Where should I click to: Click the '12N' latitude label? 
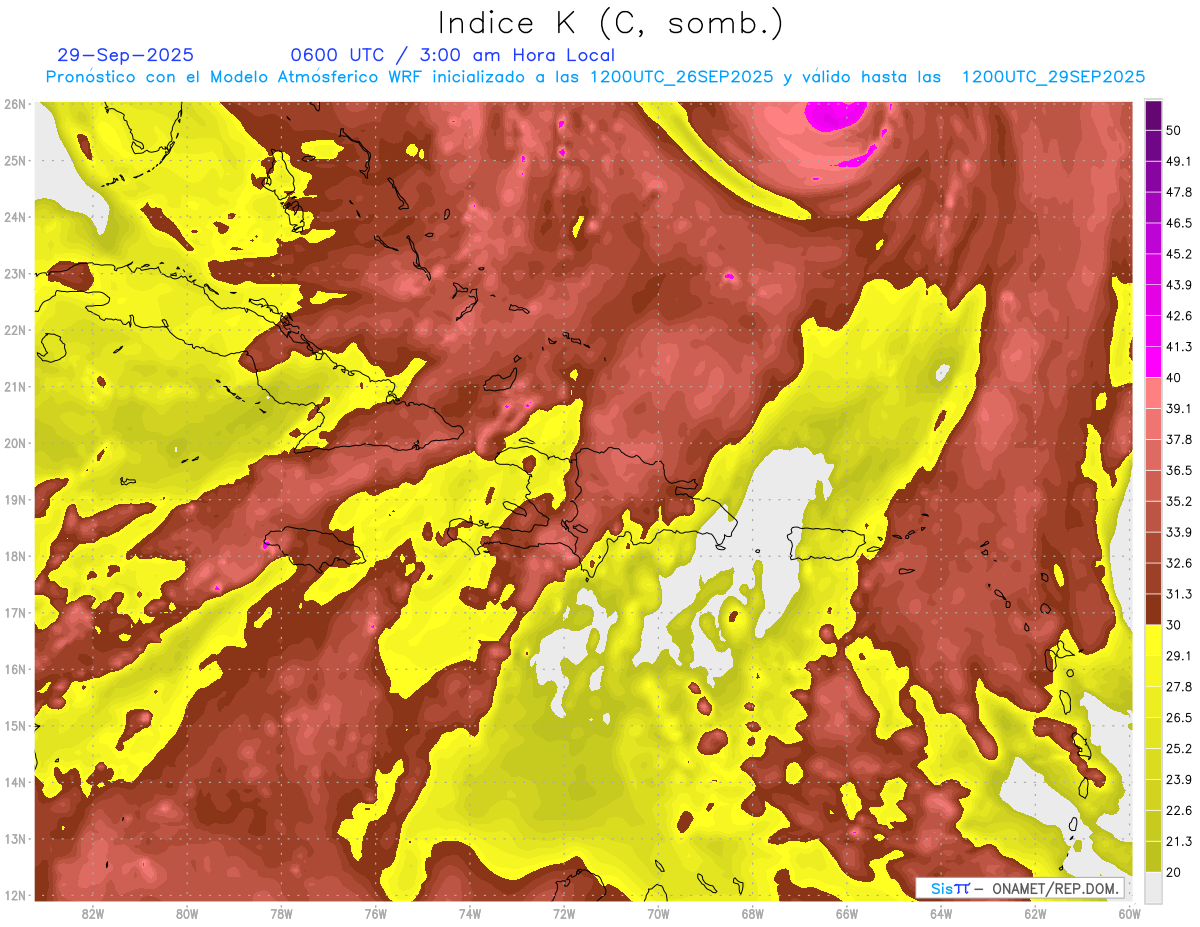pyautogui.click(x=14, y=895)
